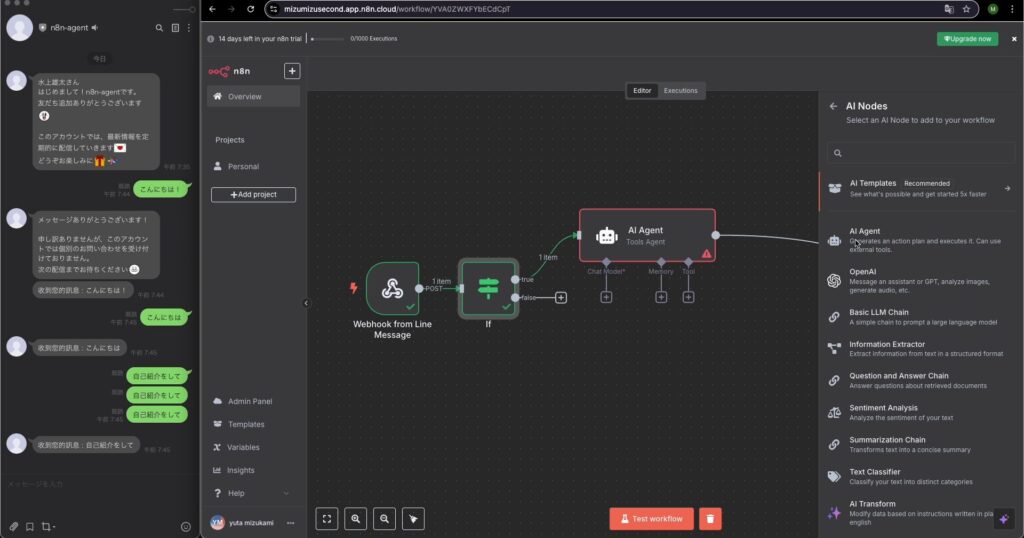Click the Test workflow button

[x=651, y=519]
